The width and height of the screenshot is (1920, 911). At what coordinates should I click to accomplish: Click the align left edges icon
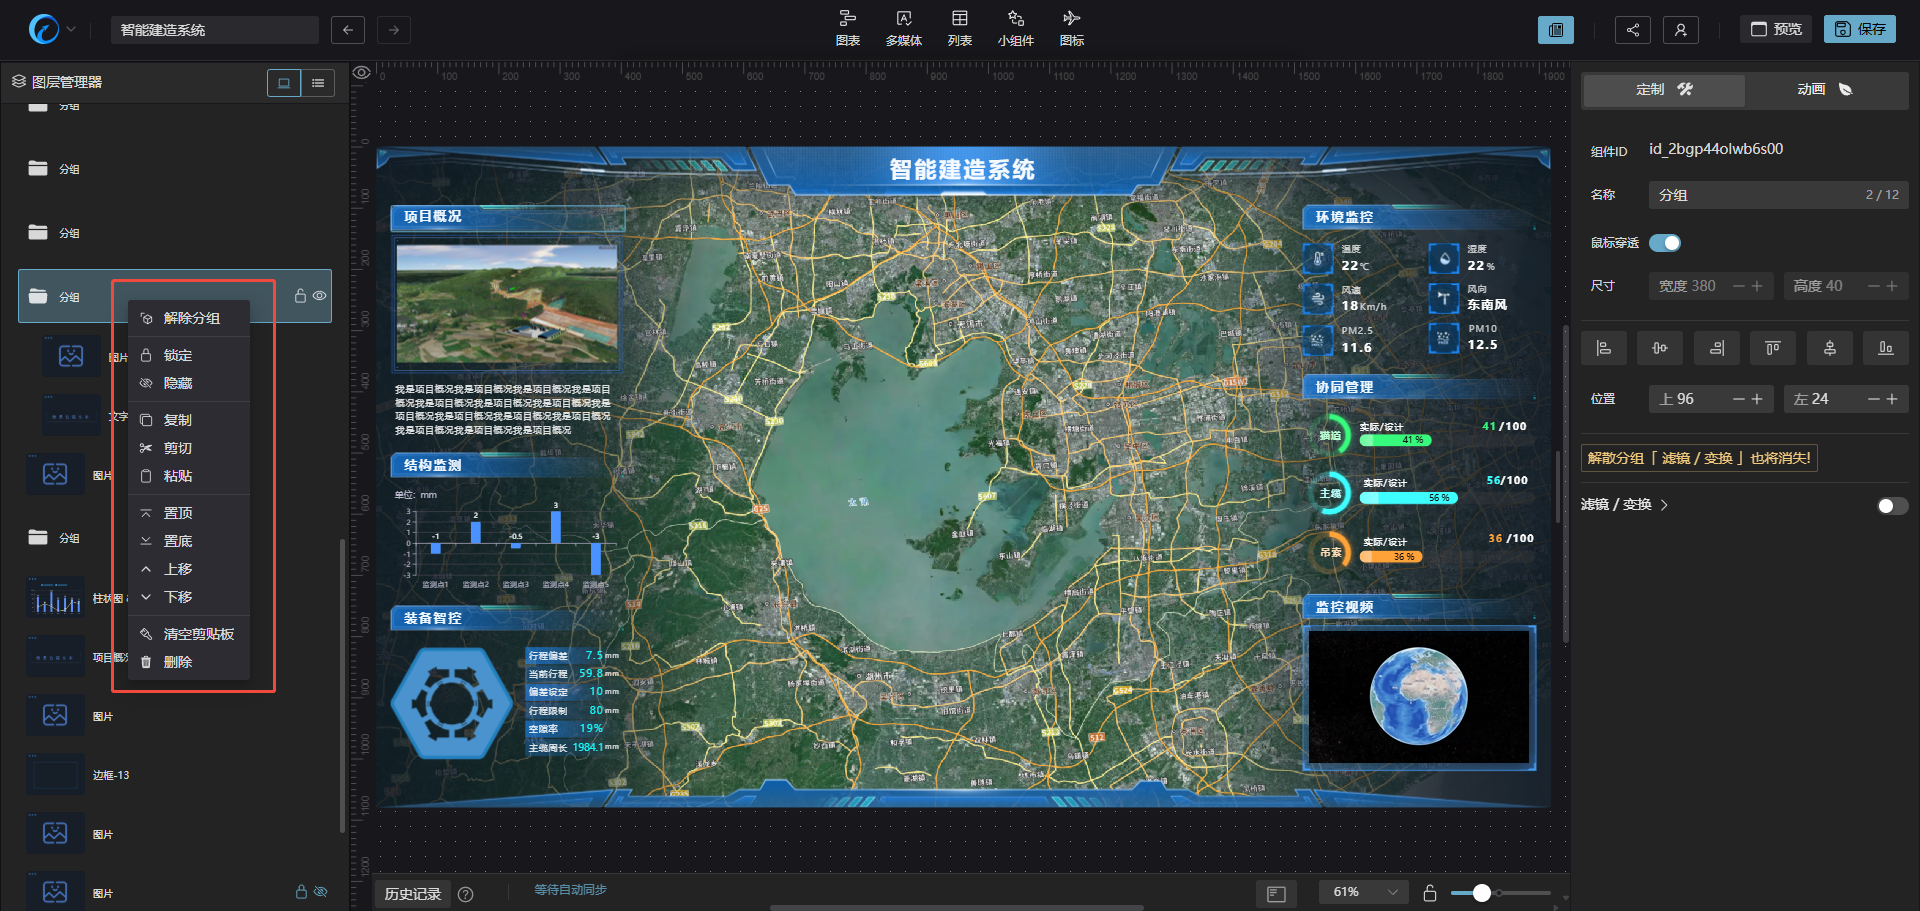tap(1603, 348)
